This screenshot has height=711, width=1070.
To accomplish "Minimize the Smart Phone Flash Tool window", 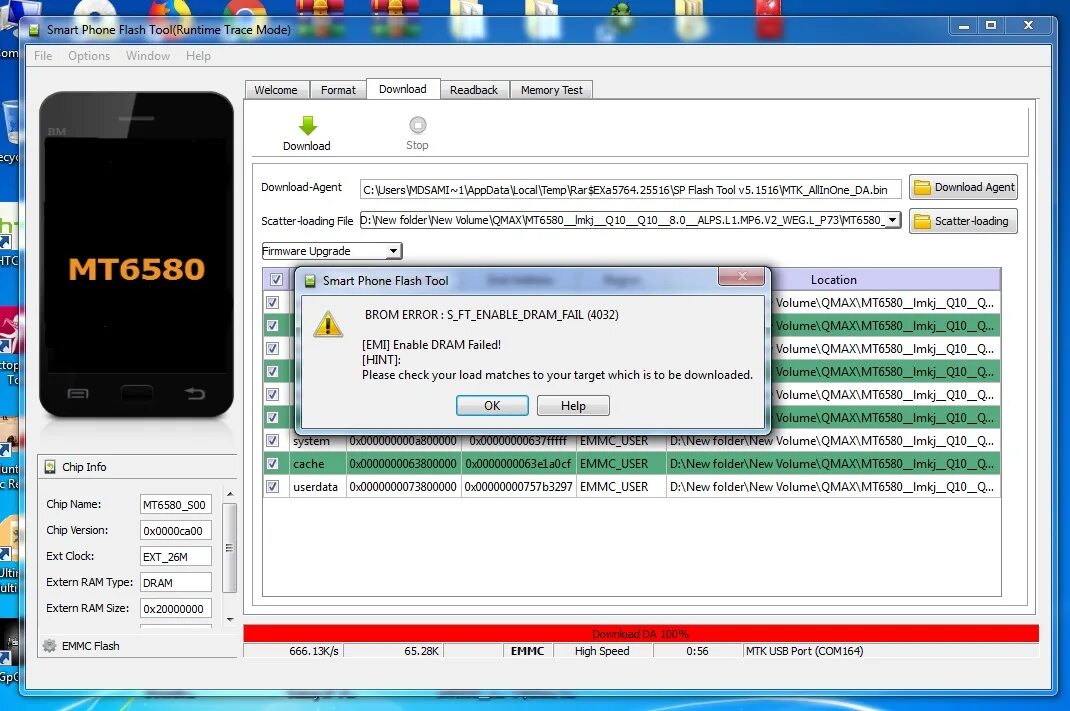I will 964,26.
